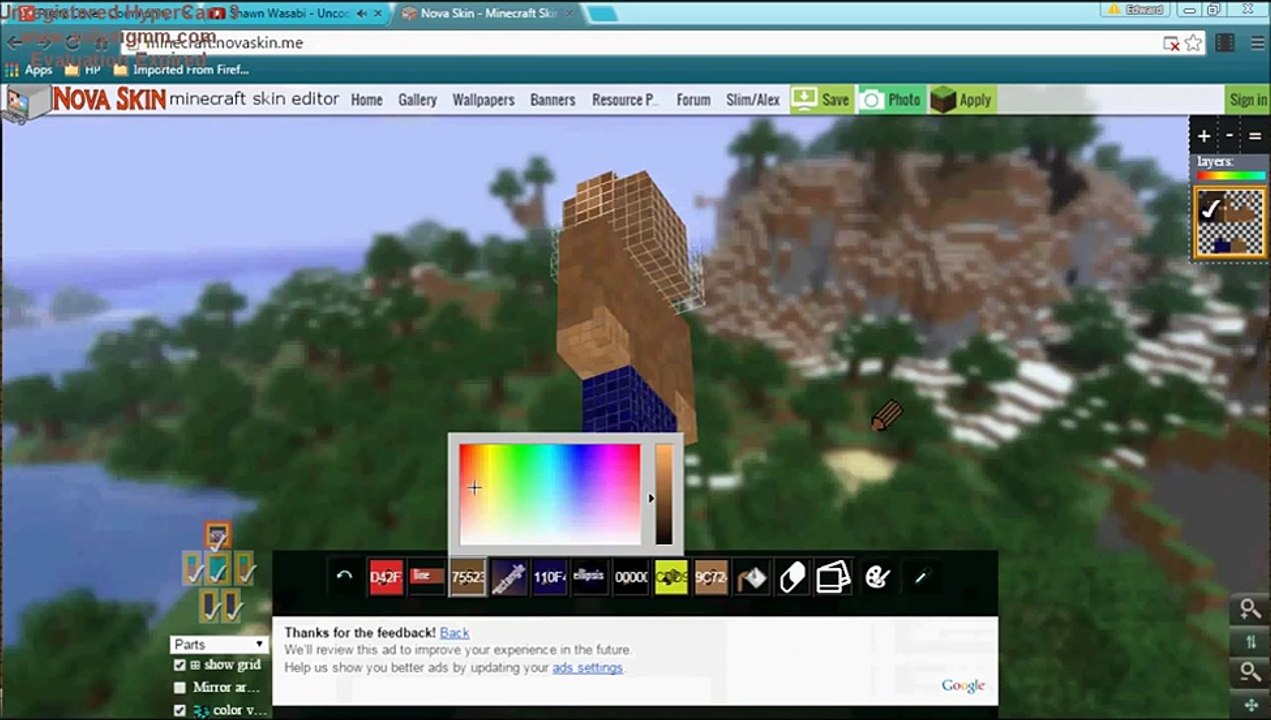1271x720 pixels.
Task: Toggle the torso body part
Action: (218, 570)
